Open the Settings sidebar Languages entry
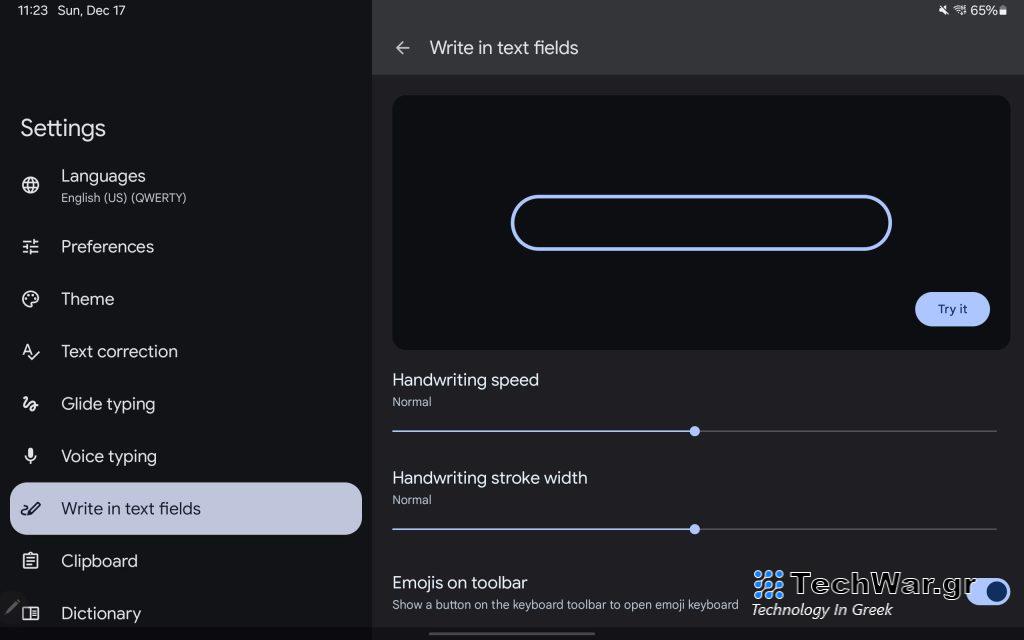The width and height of the screenshot is (1024, 640). pos(103,185)
